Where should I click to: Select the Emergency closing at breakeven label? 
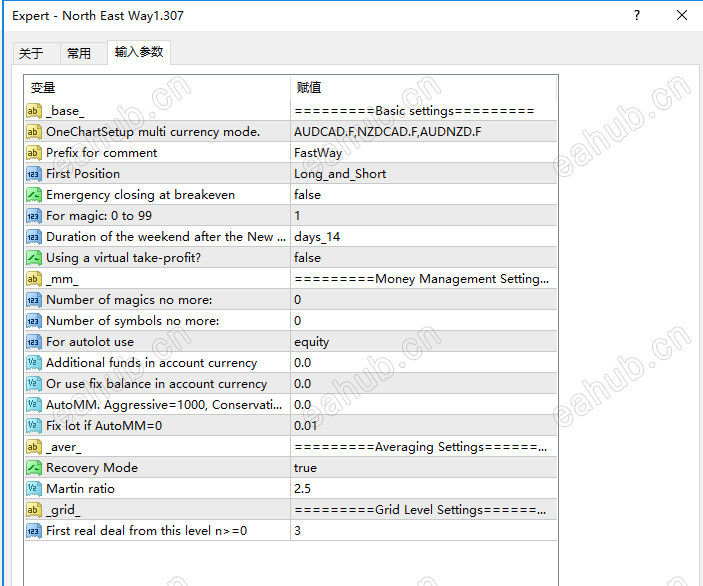(x=140, y=195)
